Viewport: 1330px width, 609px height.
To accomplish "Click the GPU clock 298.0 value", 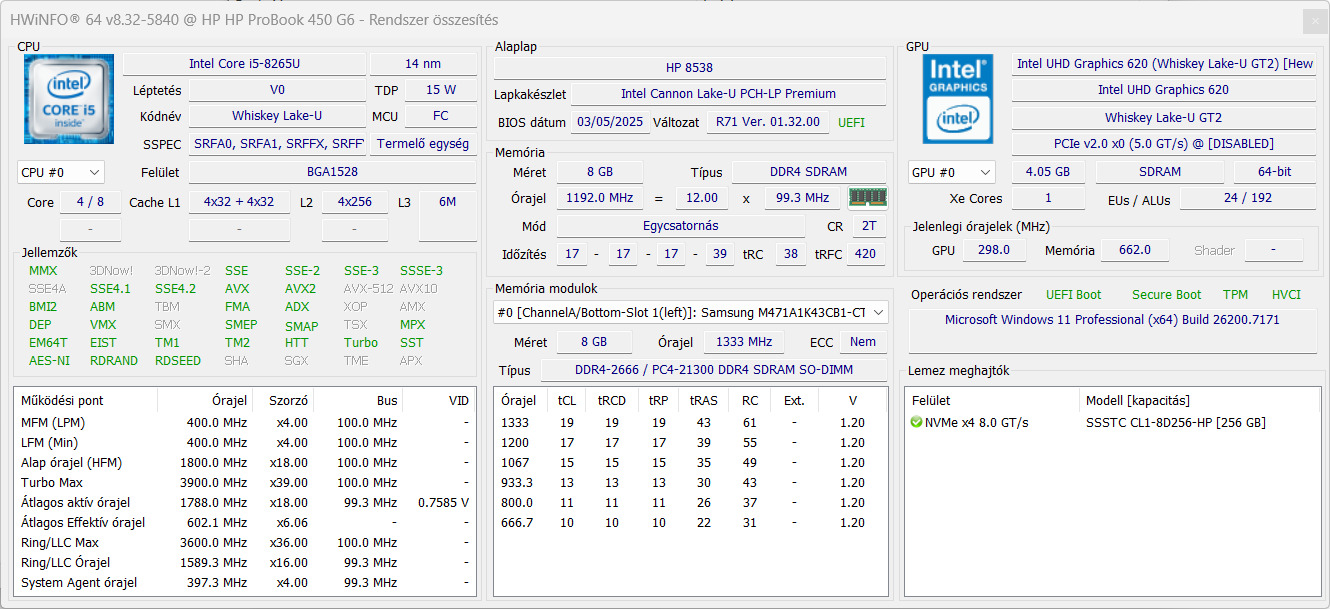I will pyautogui.click(x=993, y=250).
